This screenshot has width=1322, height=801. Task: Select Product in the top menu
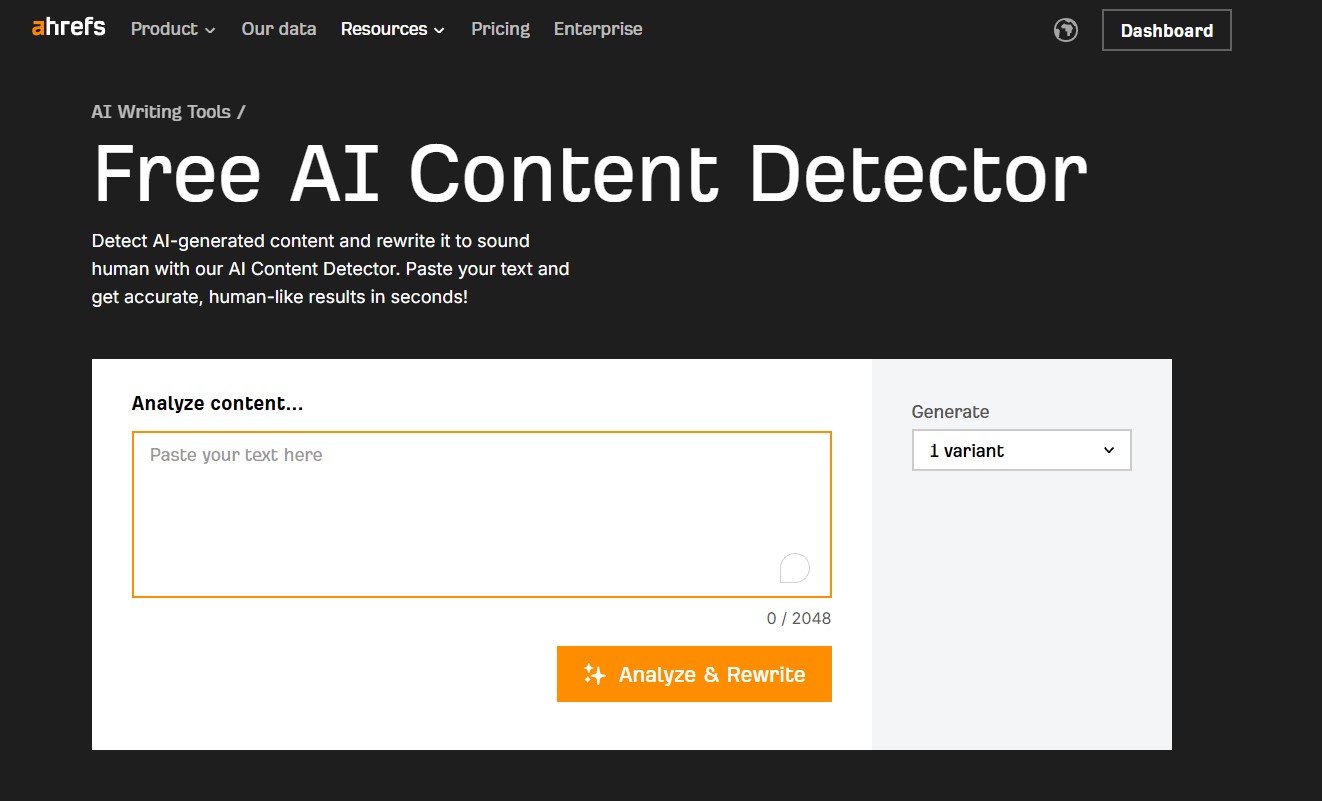pos(164,29)
